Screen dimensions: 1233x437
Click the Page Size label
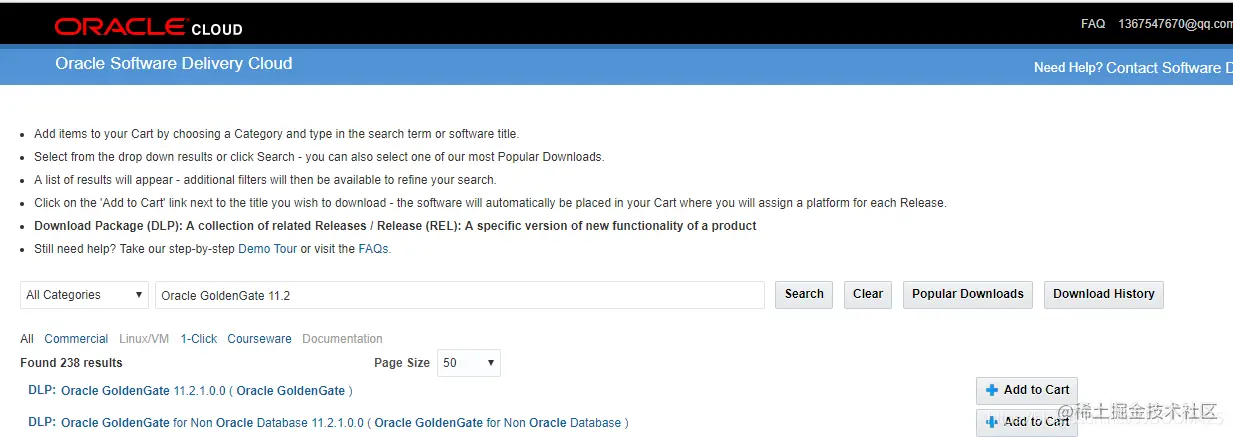pyautogui.click(x=402, y=363)
